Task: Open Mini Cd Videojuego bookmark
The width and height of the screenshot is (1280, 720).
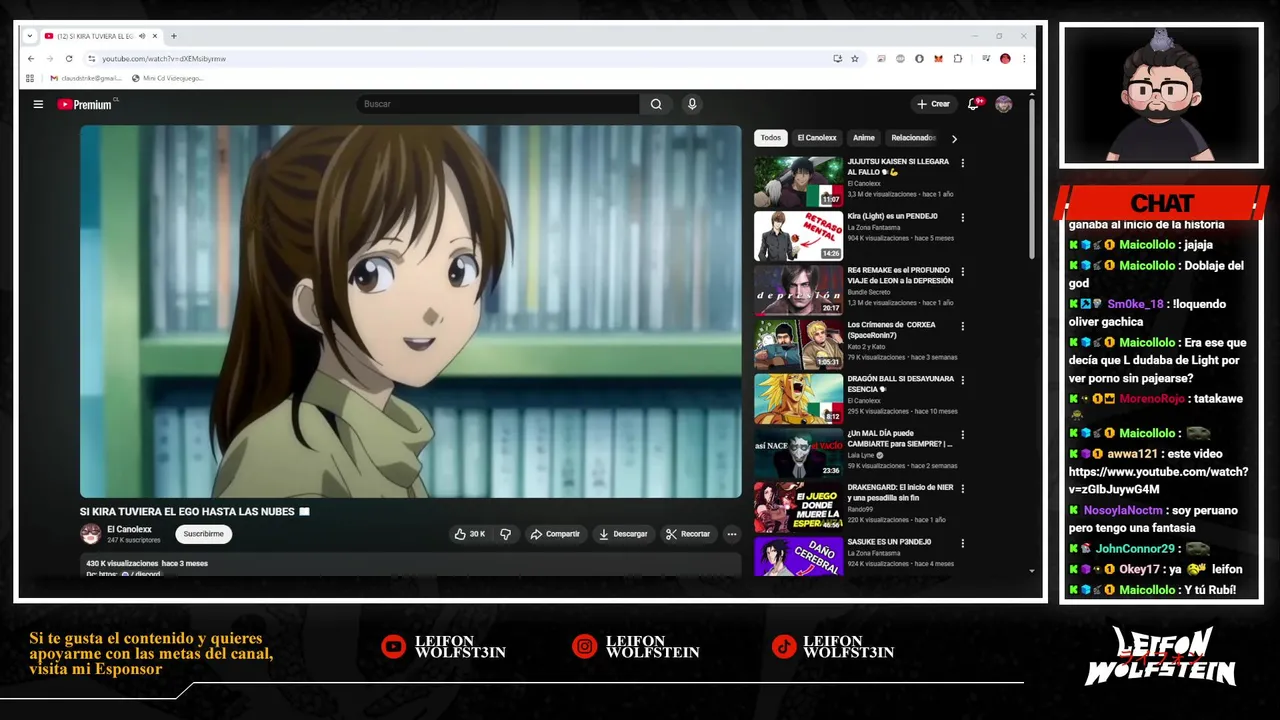Action: pyautogui.click(x=168, y=78)
